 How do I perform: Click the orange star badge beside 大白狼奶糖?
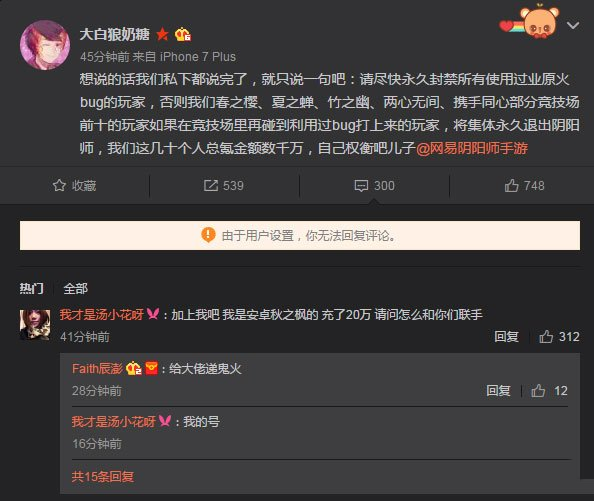pos(162,34)
